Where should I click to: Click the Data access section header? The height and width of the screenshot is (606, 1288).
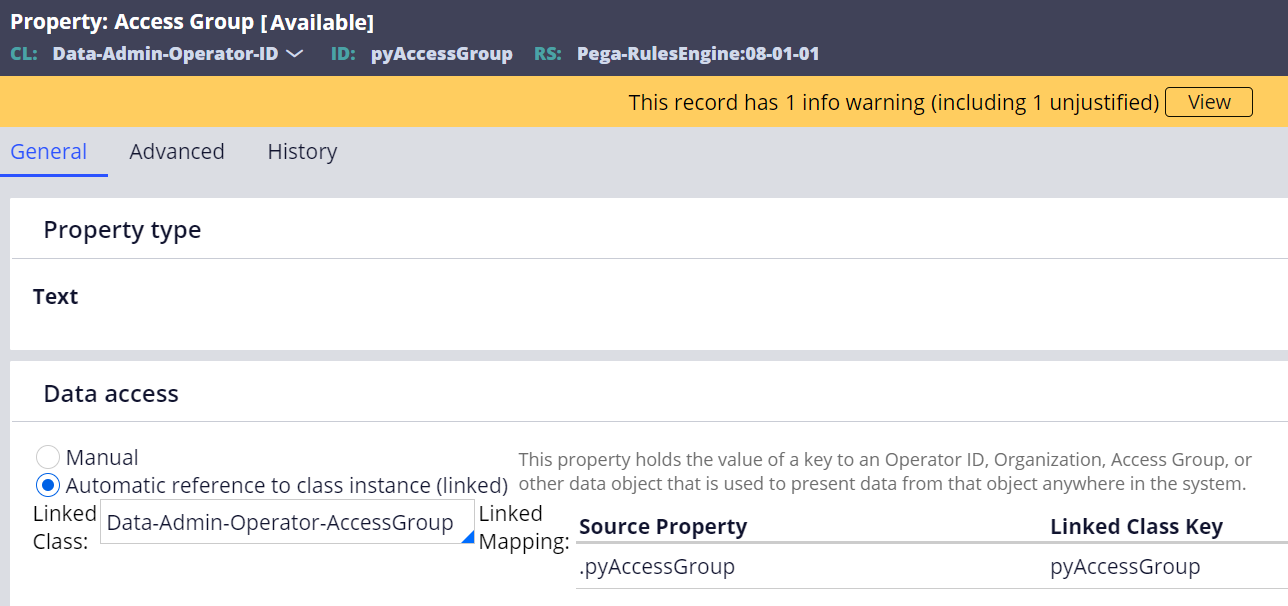tap(110, 393)
